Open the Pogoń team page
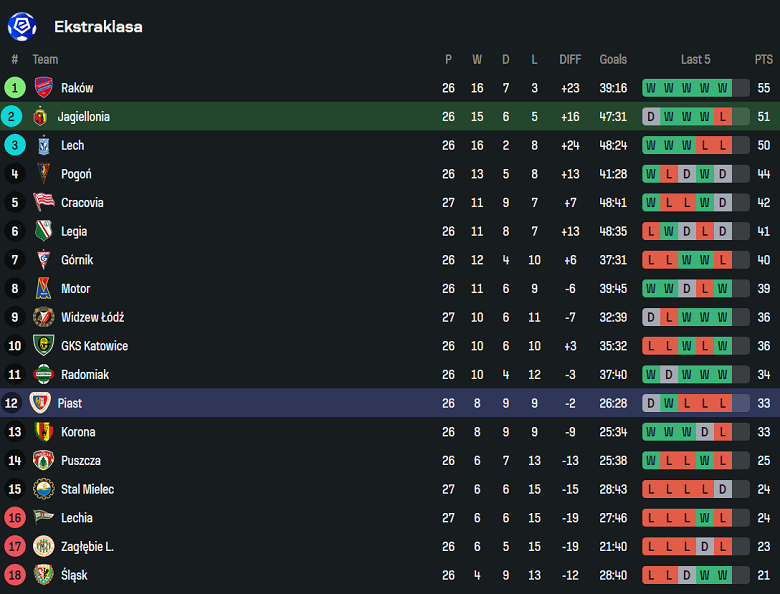 [76, 174]
